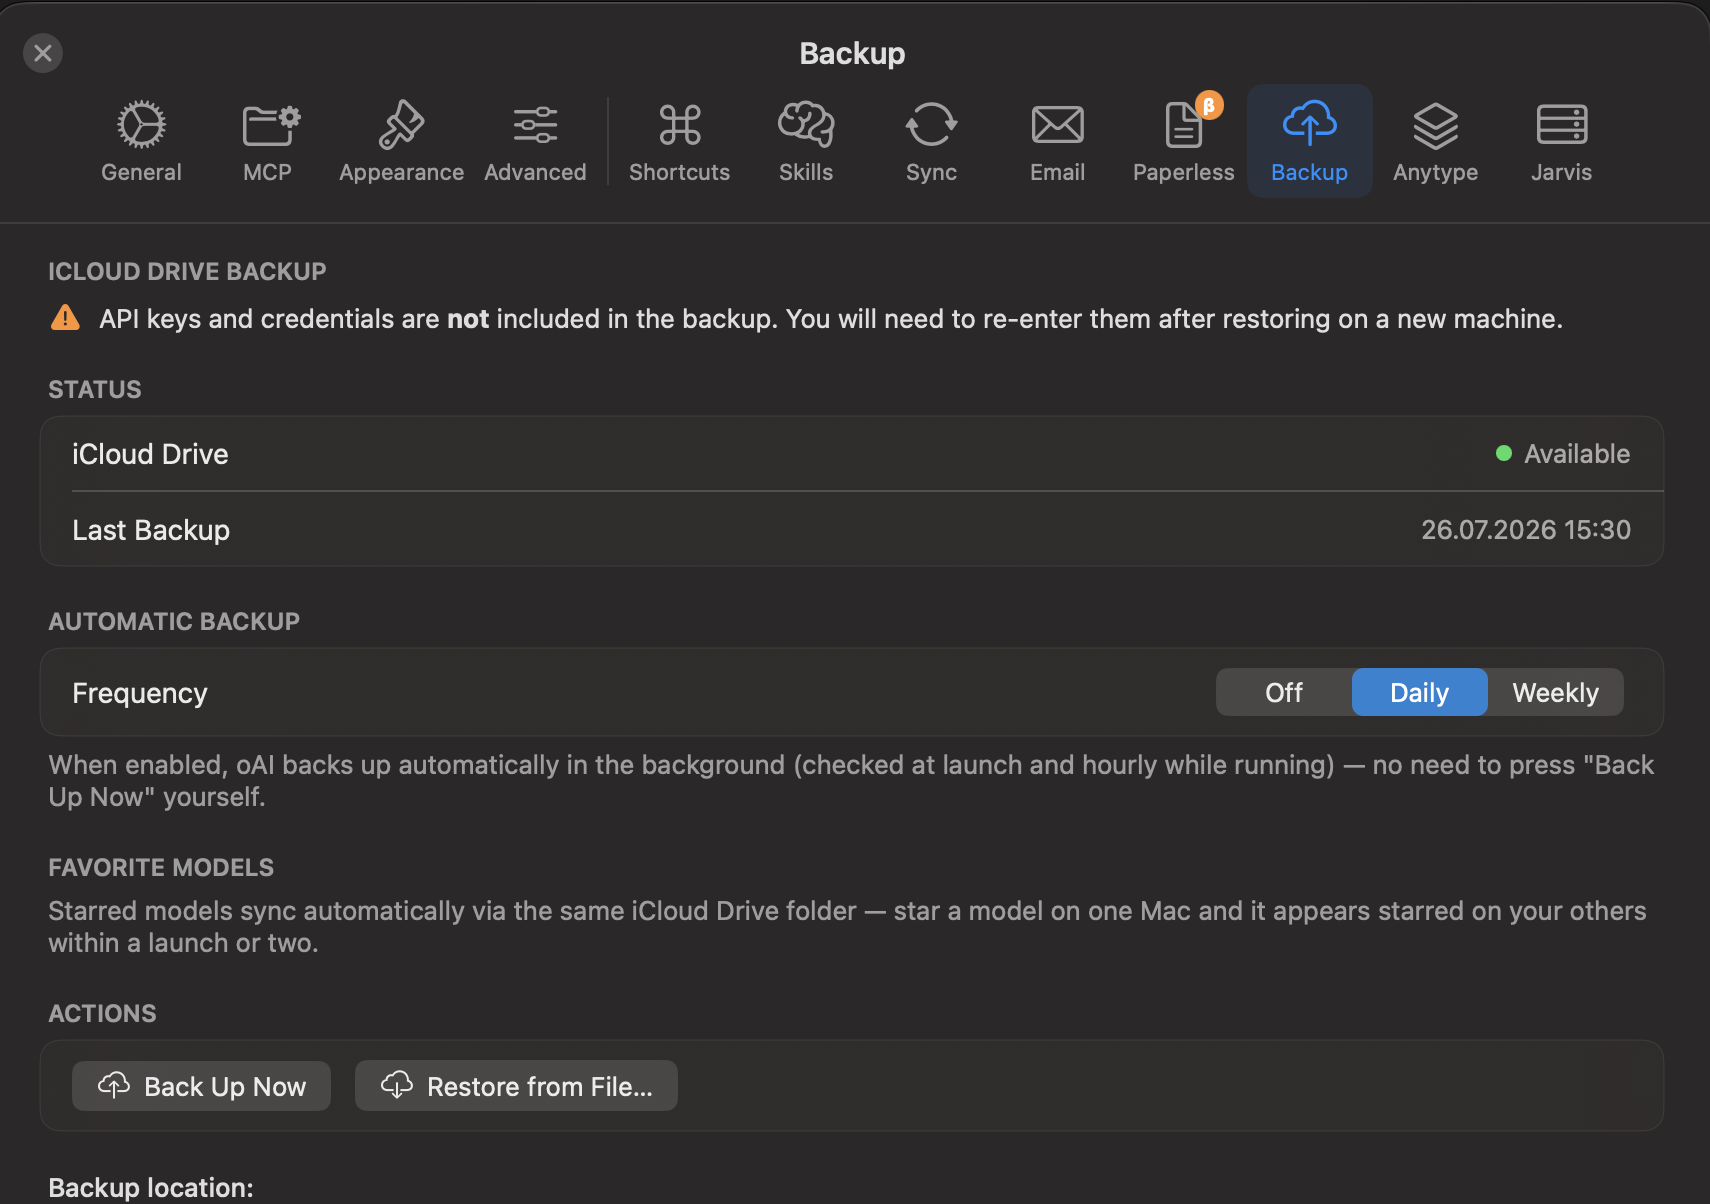Viewport: 1710px width, 1204px height.
Task: Click the Last Backup row label
Action: (x=151, y=530)
